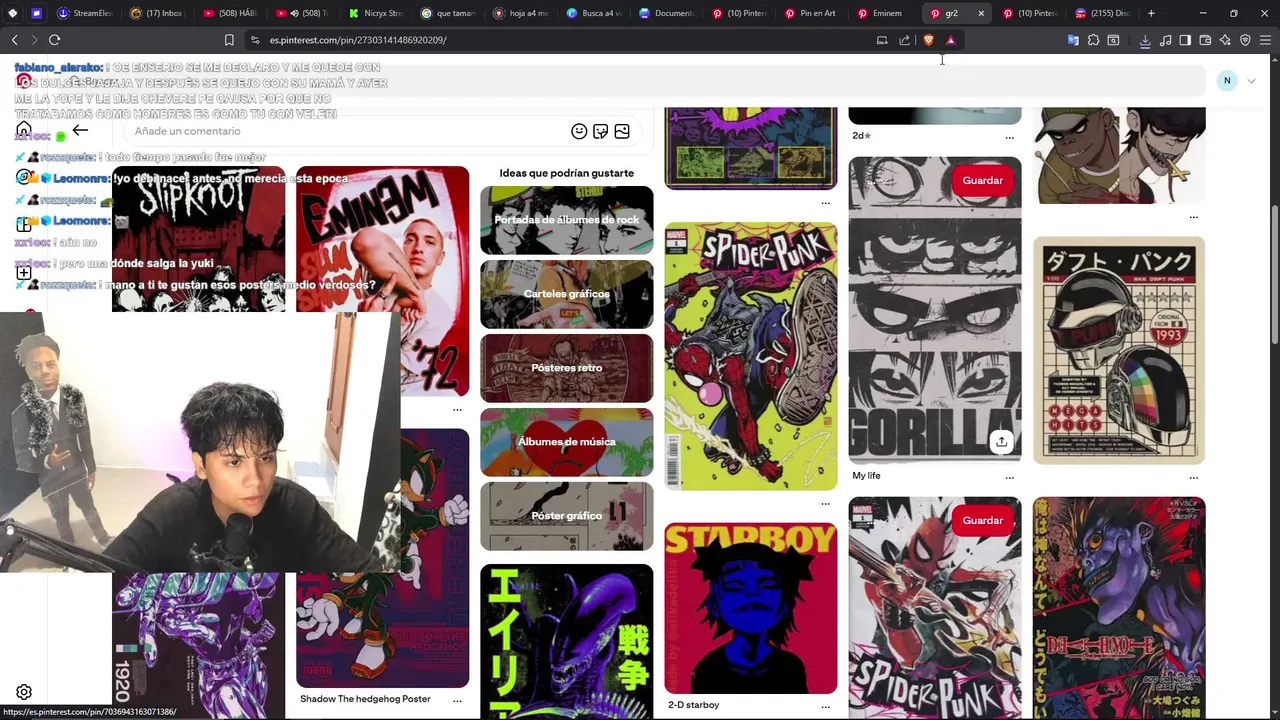
Task: Switch to the Pin en Art tab
Action: coord(810,13)
